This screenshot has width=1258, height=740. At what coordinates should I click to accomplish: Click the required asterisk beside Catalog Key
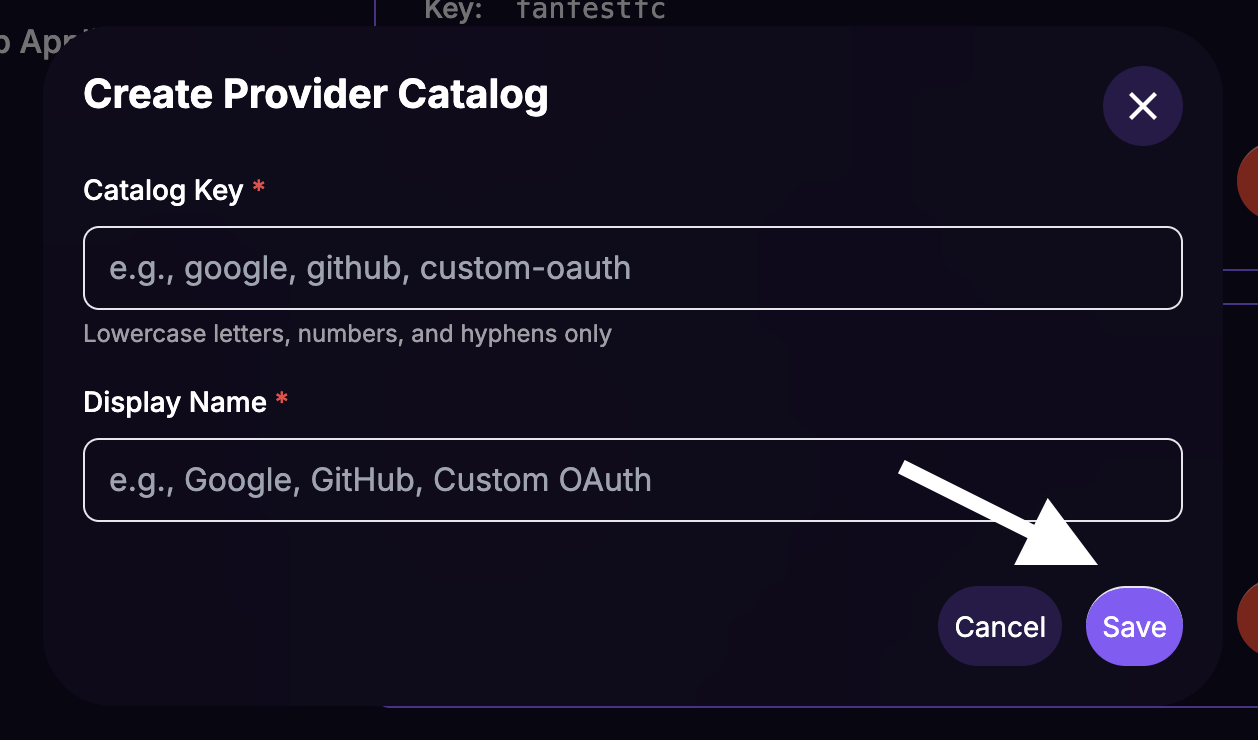coord(257,188)
